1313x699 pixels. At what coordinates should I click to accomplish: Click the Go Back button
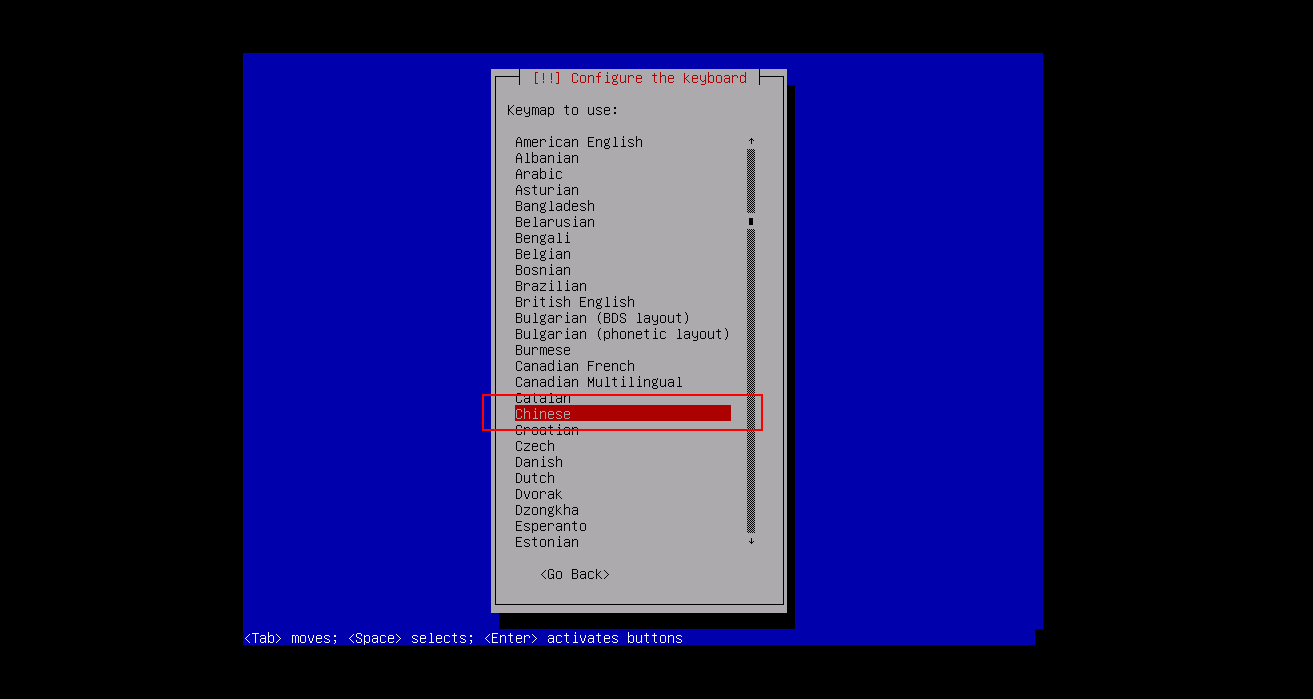(x=575, y=574)
